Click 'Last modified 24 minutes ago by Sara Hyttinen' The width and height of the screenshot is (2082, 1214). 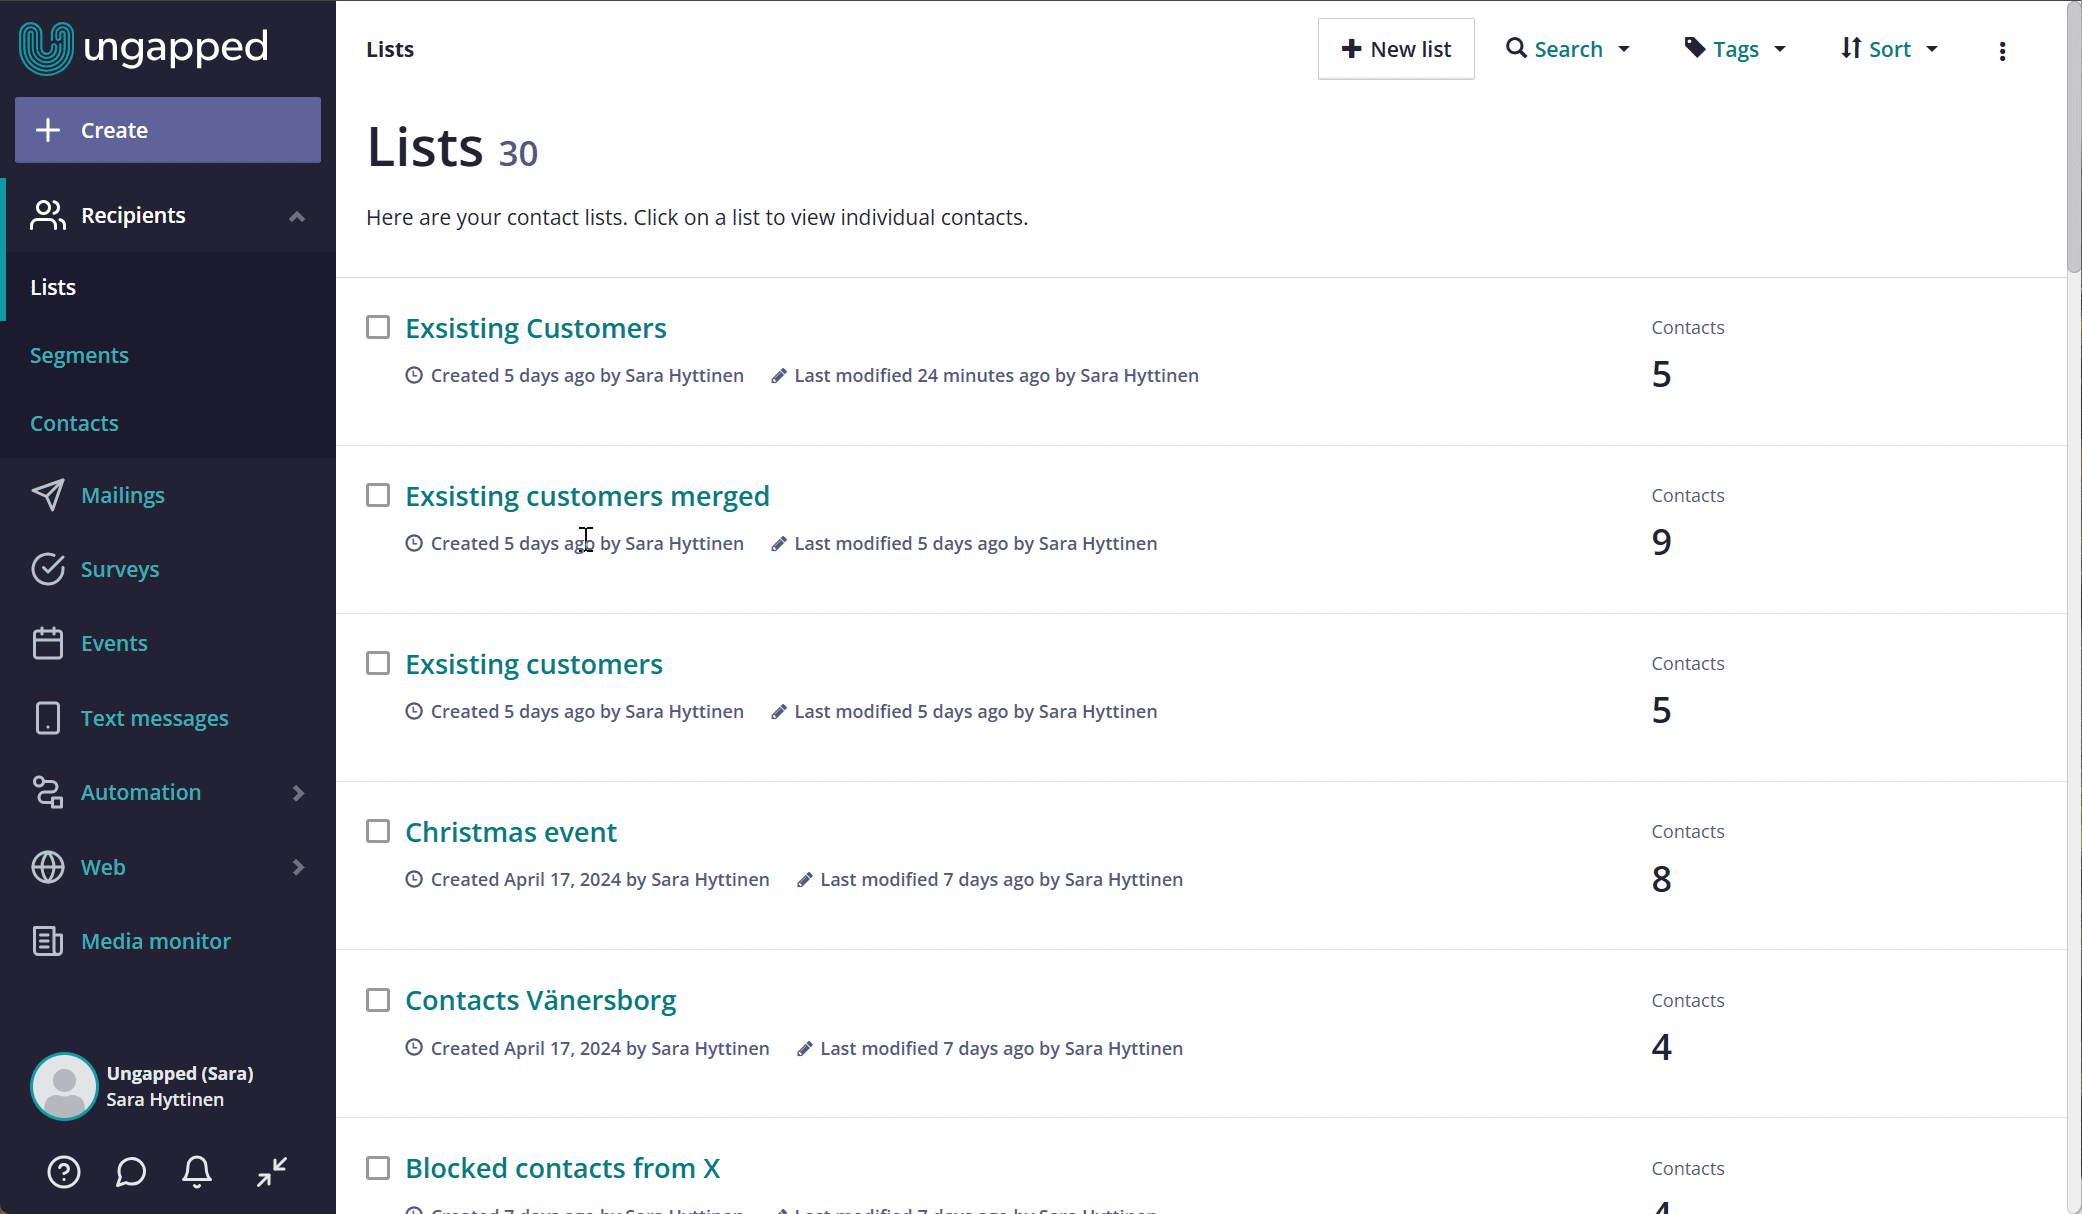(x=996, y=375)
